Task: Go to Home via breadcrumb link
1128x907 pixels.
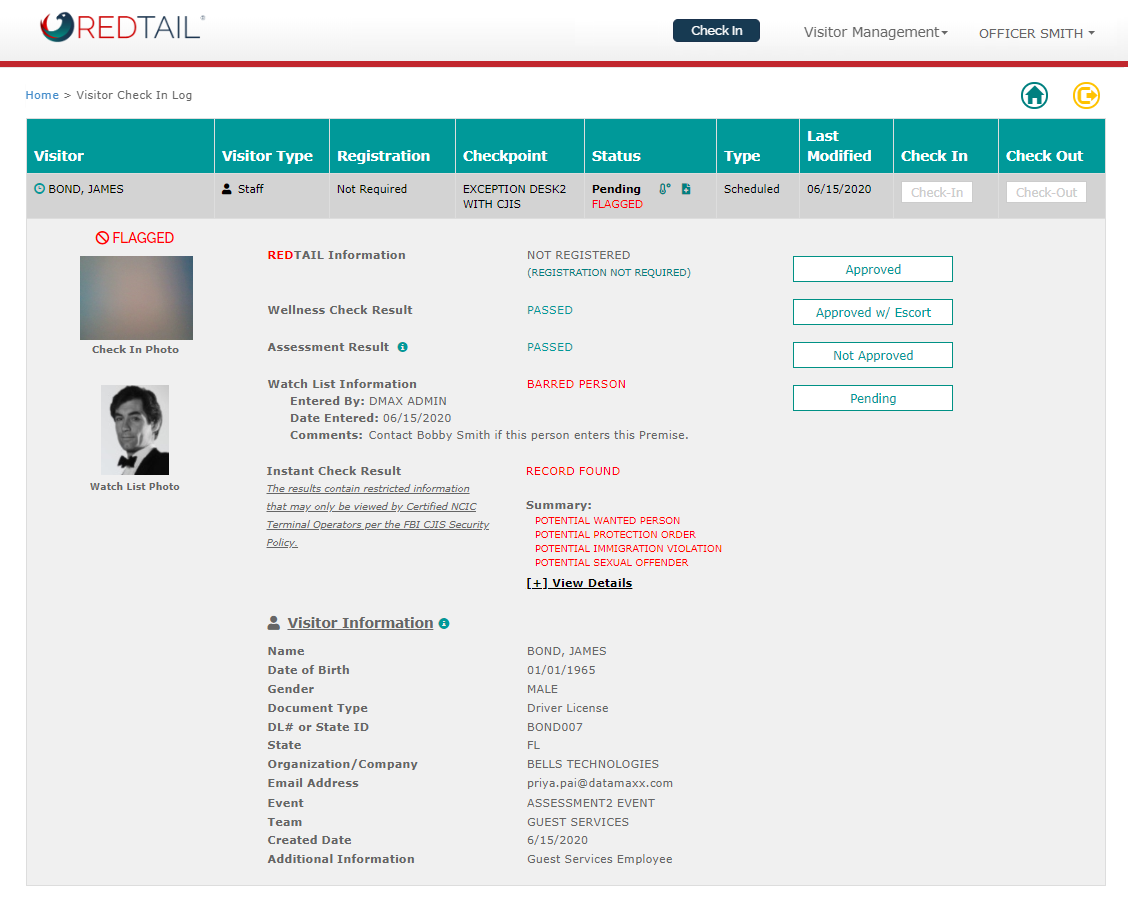Action: click(x=42, y=95)
